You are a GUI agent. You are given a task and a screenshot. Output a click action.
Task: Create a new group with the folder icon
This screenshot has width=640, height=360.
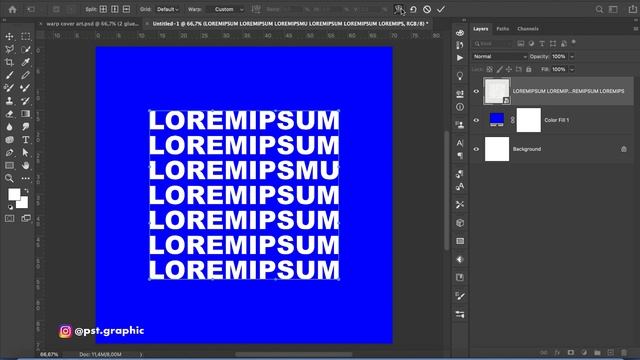[x=597, y=353]
